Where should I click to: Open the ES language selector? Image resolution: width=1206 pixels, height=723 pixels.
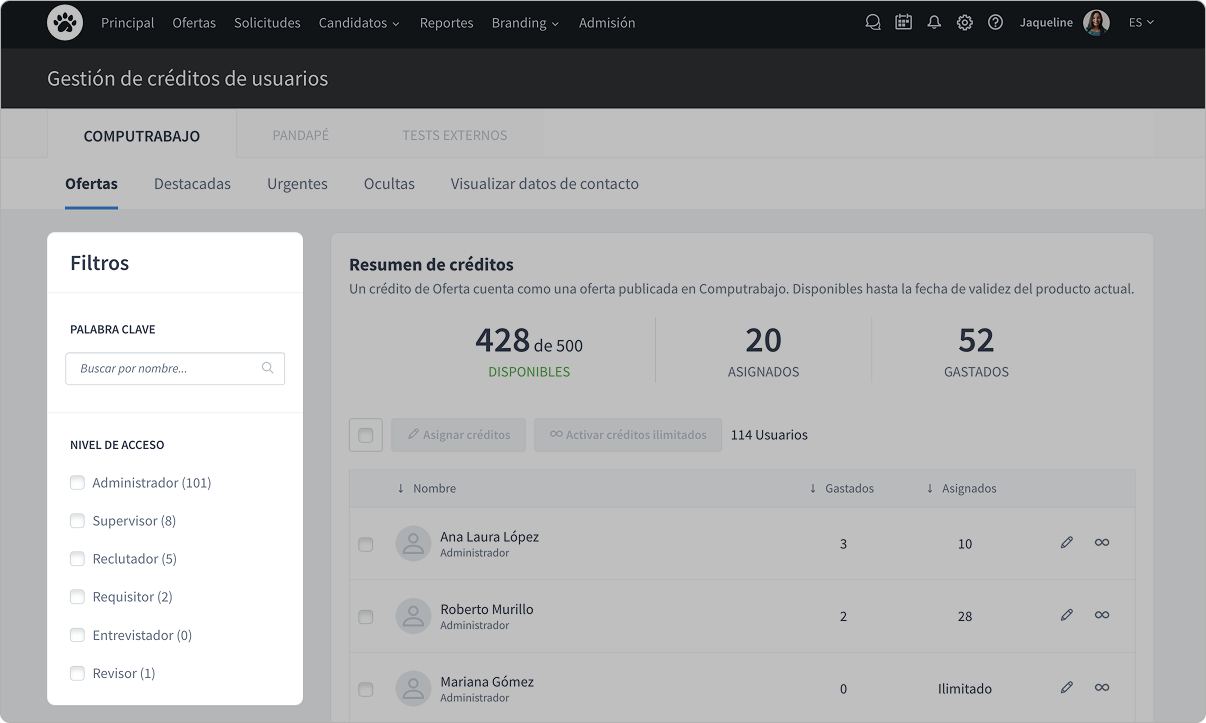[1141, 21]
